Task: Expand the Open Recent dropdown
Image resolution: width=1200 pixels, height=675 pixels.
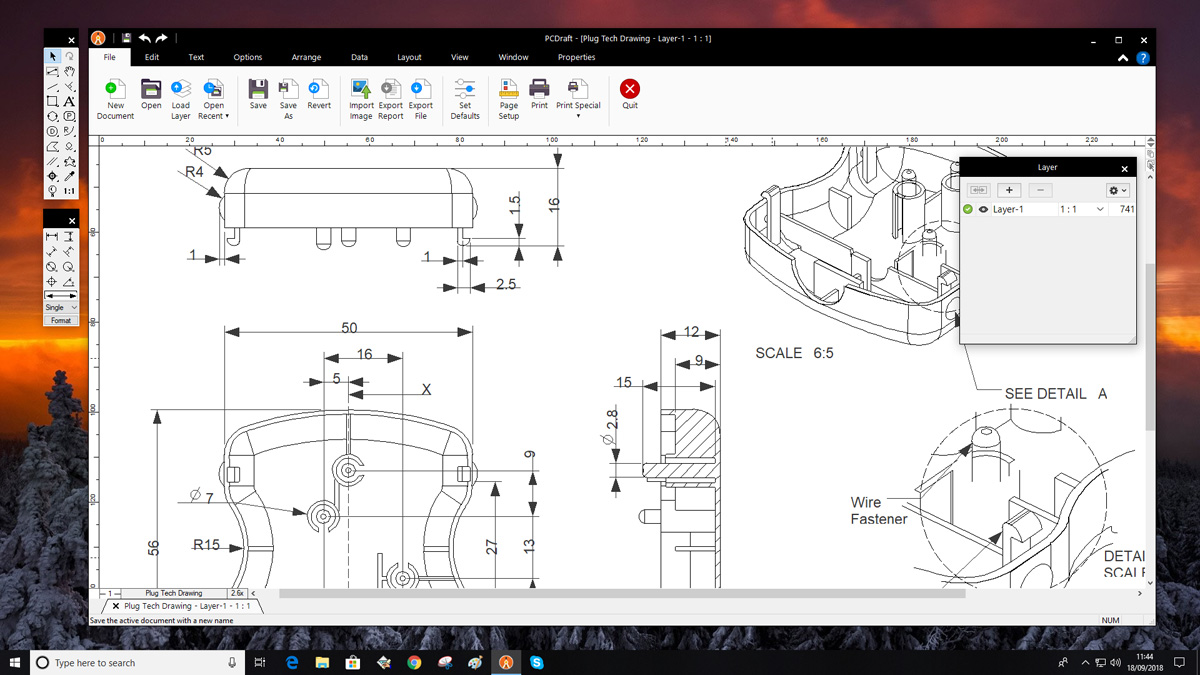Action: coord(228,116)
